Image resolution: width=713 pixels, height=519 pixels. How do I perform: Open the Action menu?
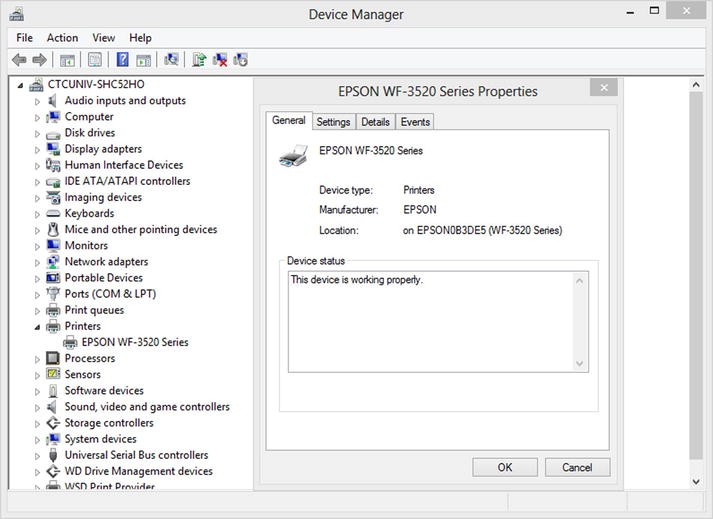[62, 38]
